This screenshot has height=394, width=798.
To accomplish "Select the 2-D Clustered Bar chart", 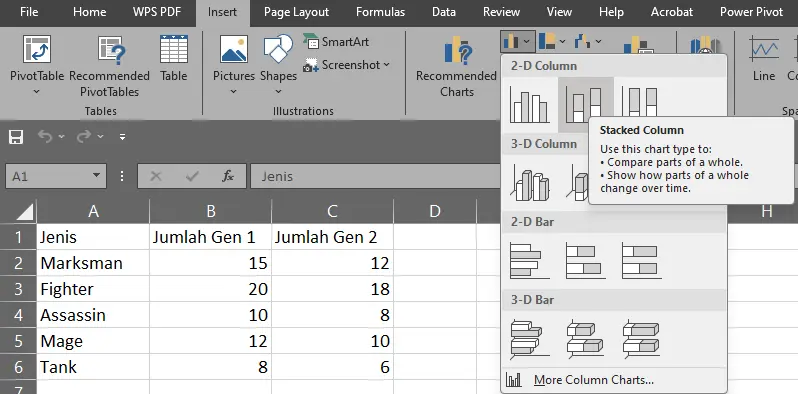I will [530, 261].
